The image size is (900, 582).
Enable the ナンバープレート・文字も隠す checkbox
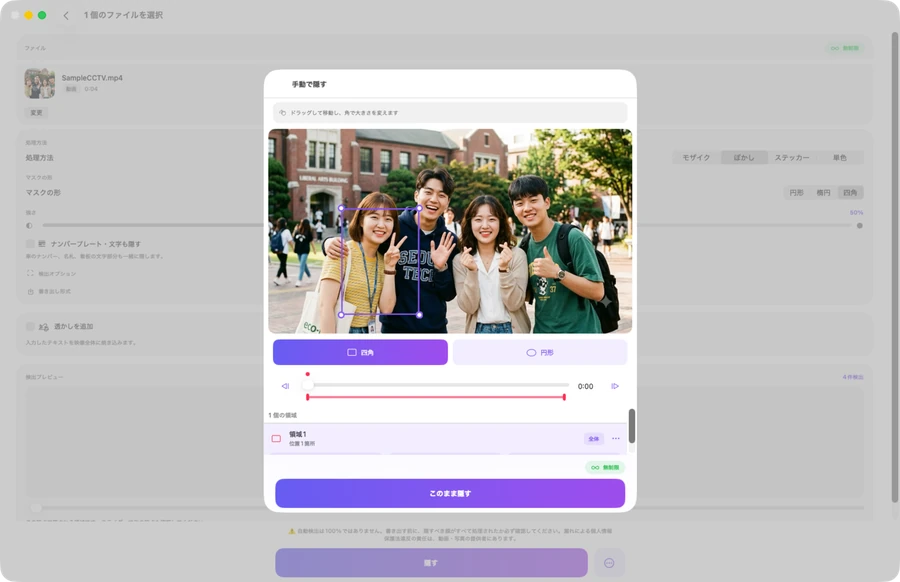coord(30,244)
